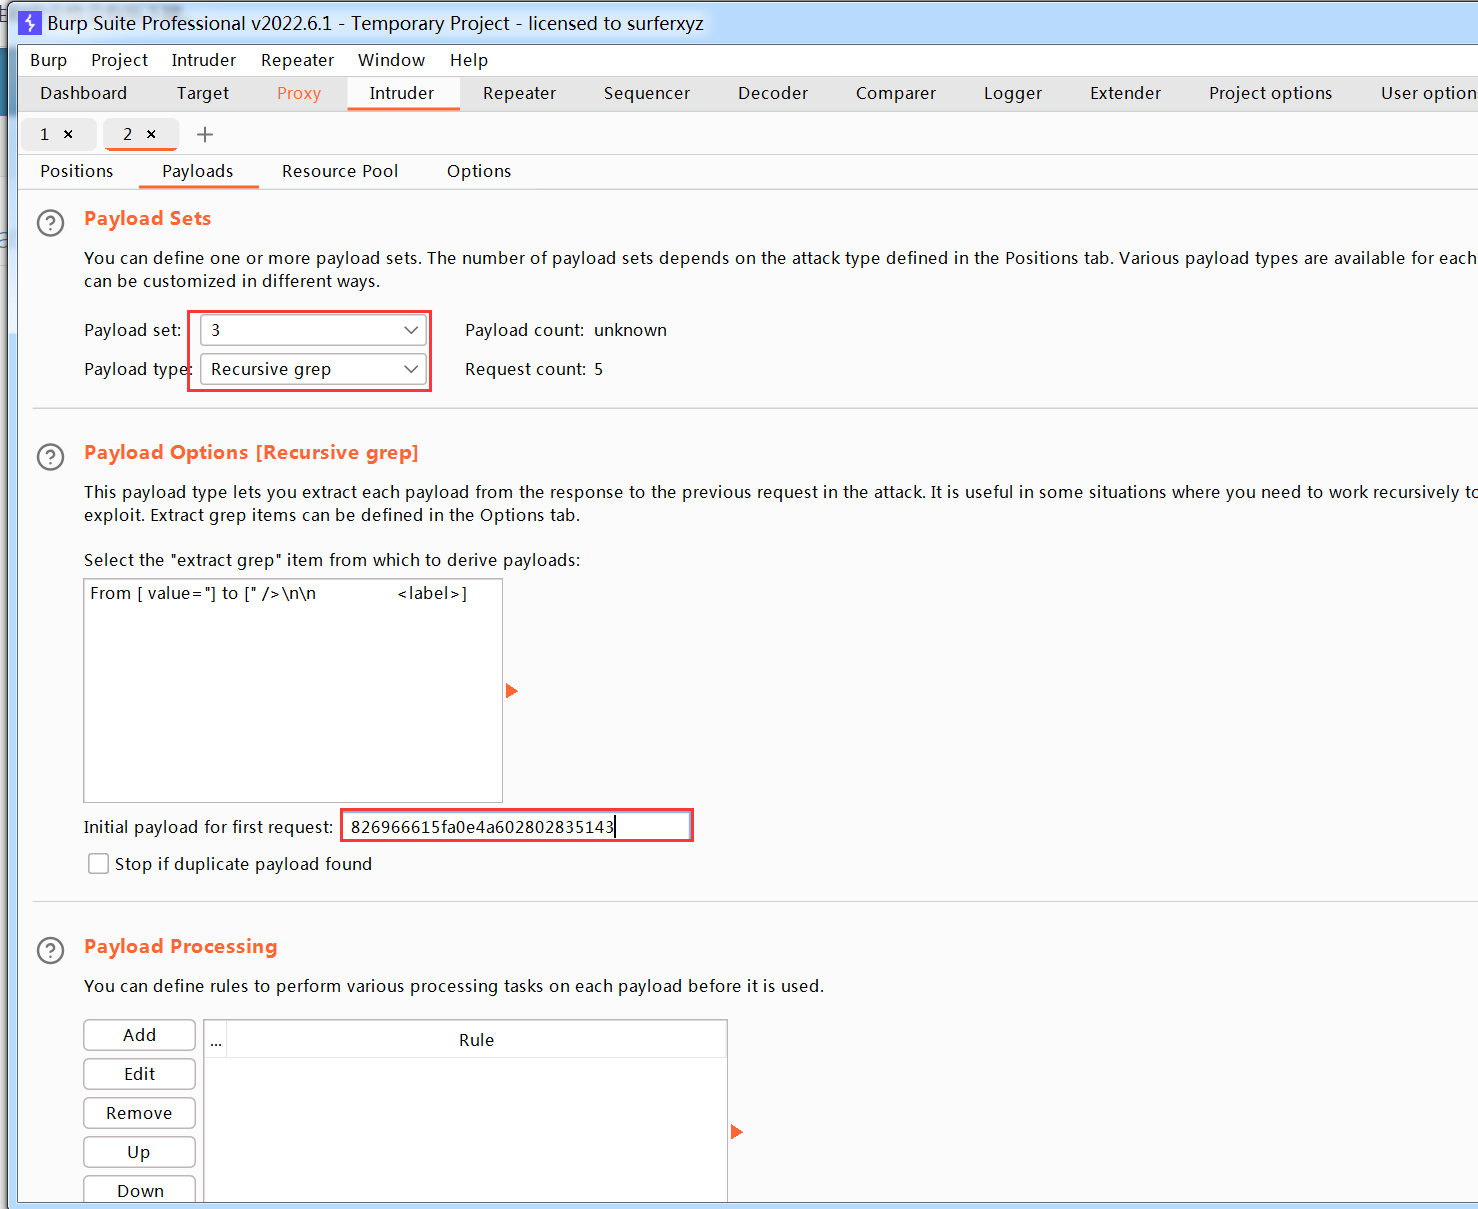Click the Add rule button

139,1035
